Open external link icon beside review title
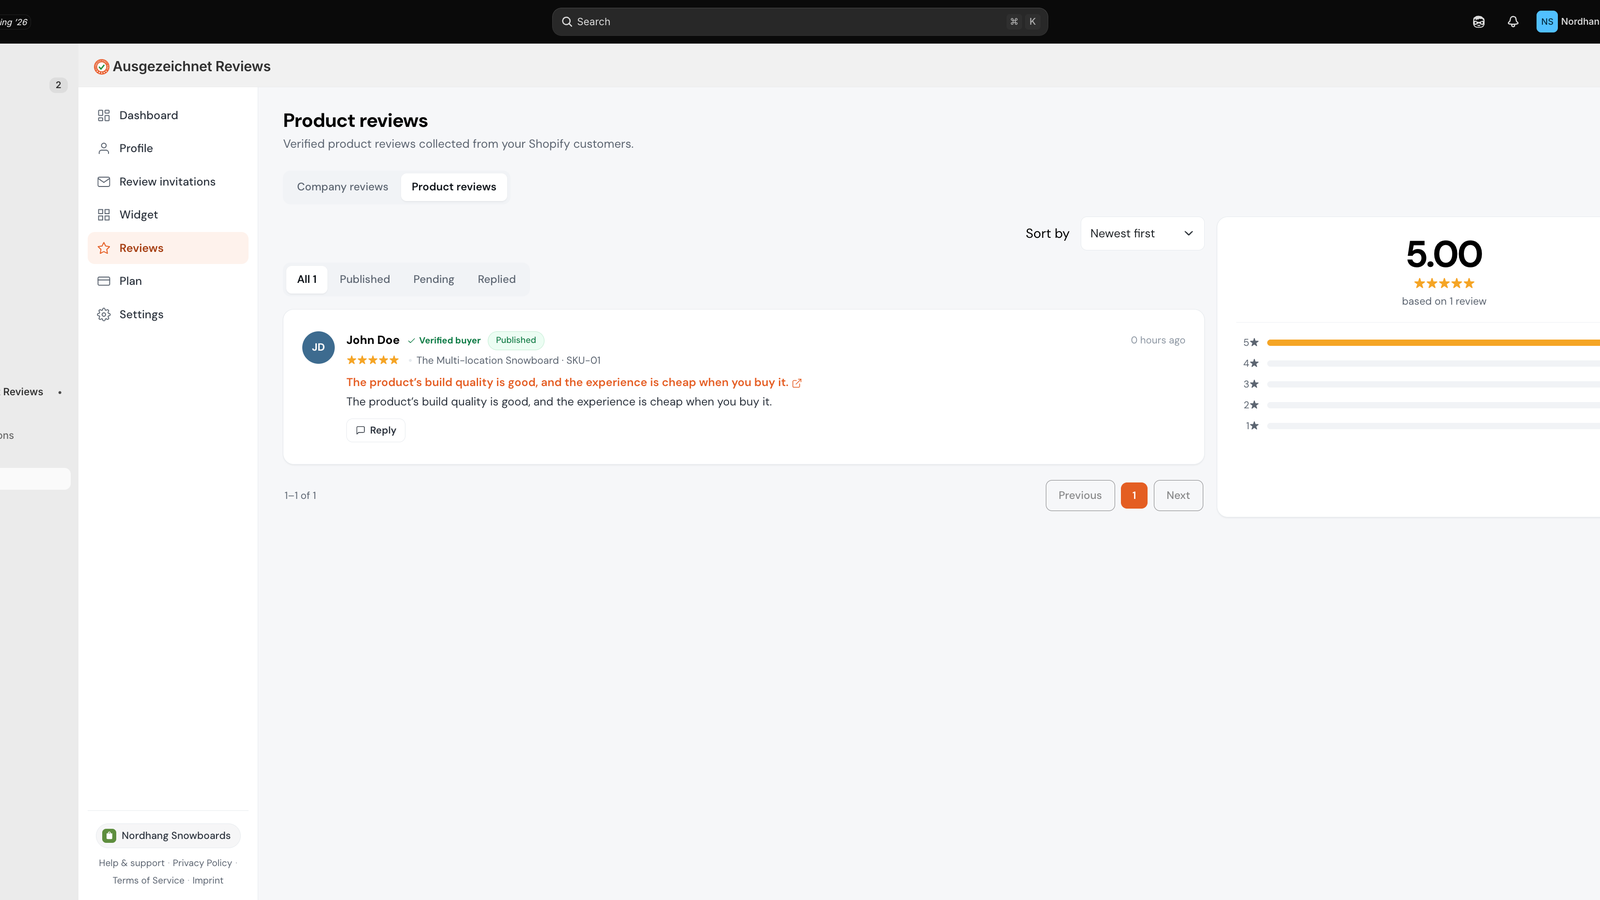1600x900 pixels. tap(797, 383)
